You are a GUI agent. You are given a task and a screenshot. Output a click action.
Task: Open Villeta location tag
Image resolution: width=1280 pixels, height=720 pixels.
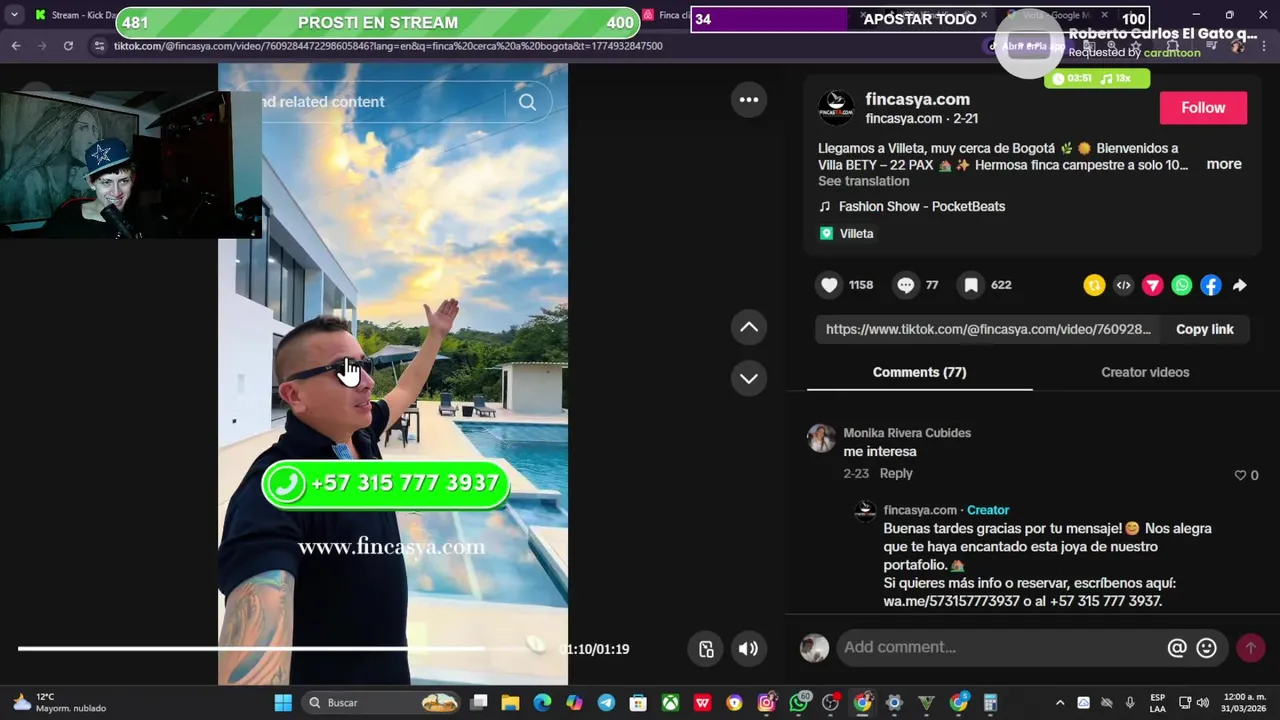tap(856, 234)
